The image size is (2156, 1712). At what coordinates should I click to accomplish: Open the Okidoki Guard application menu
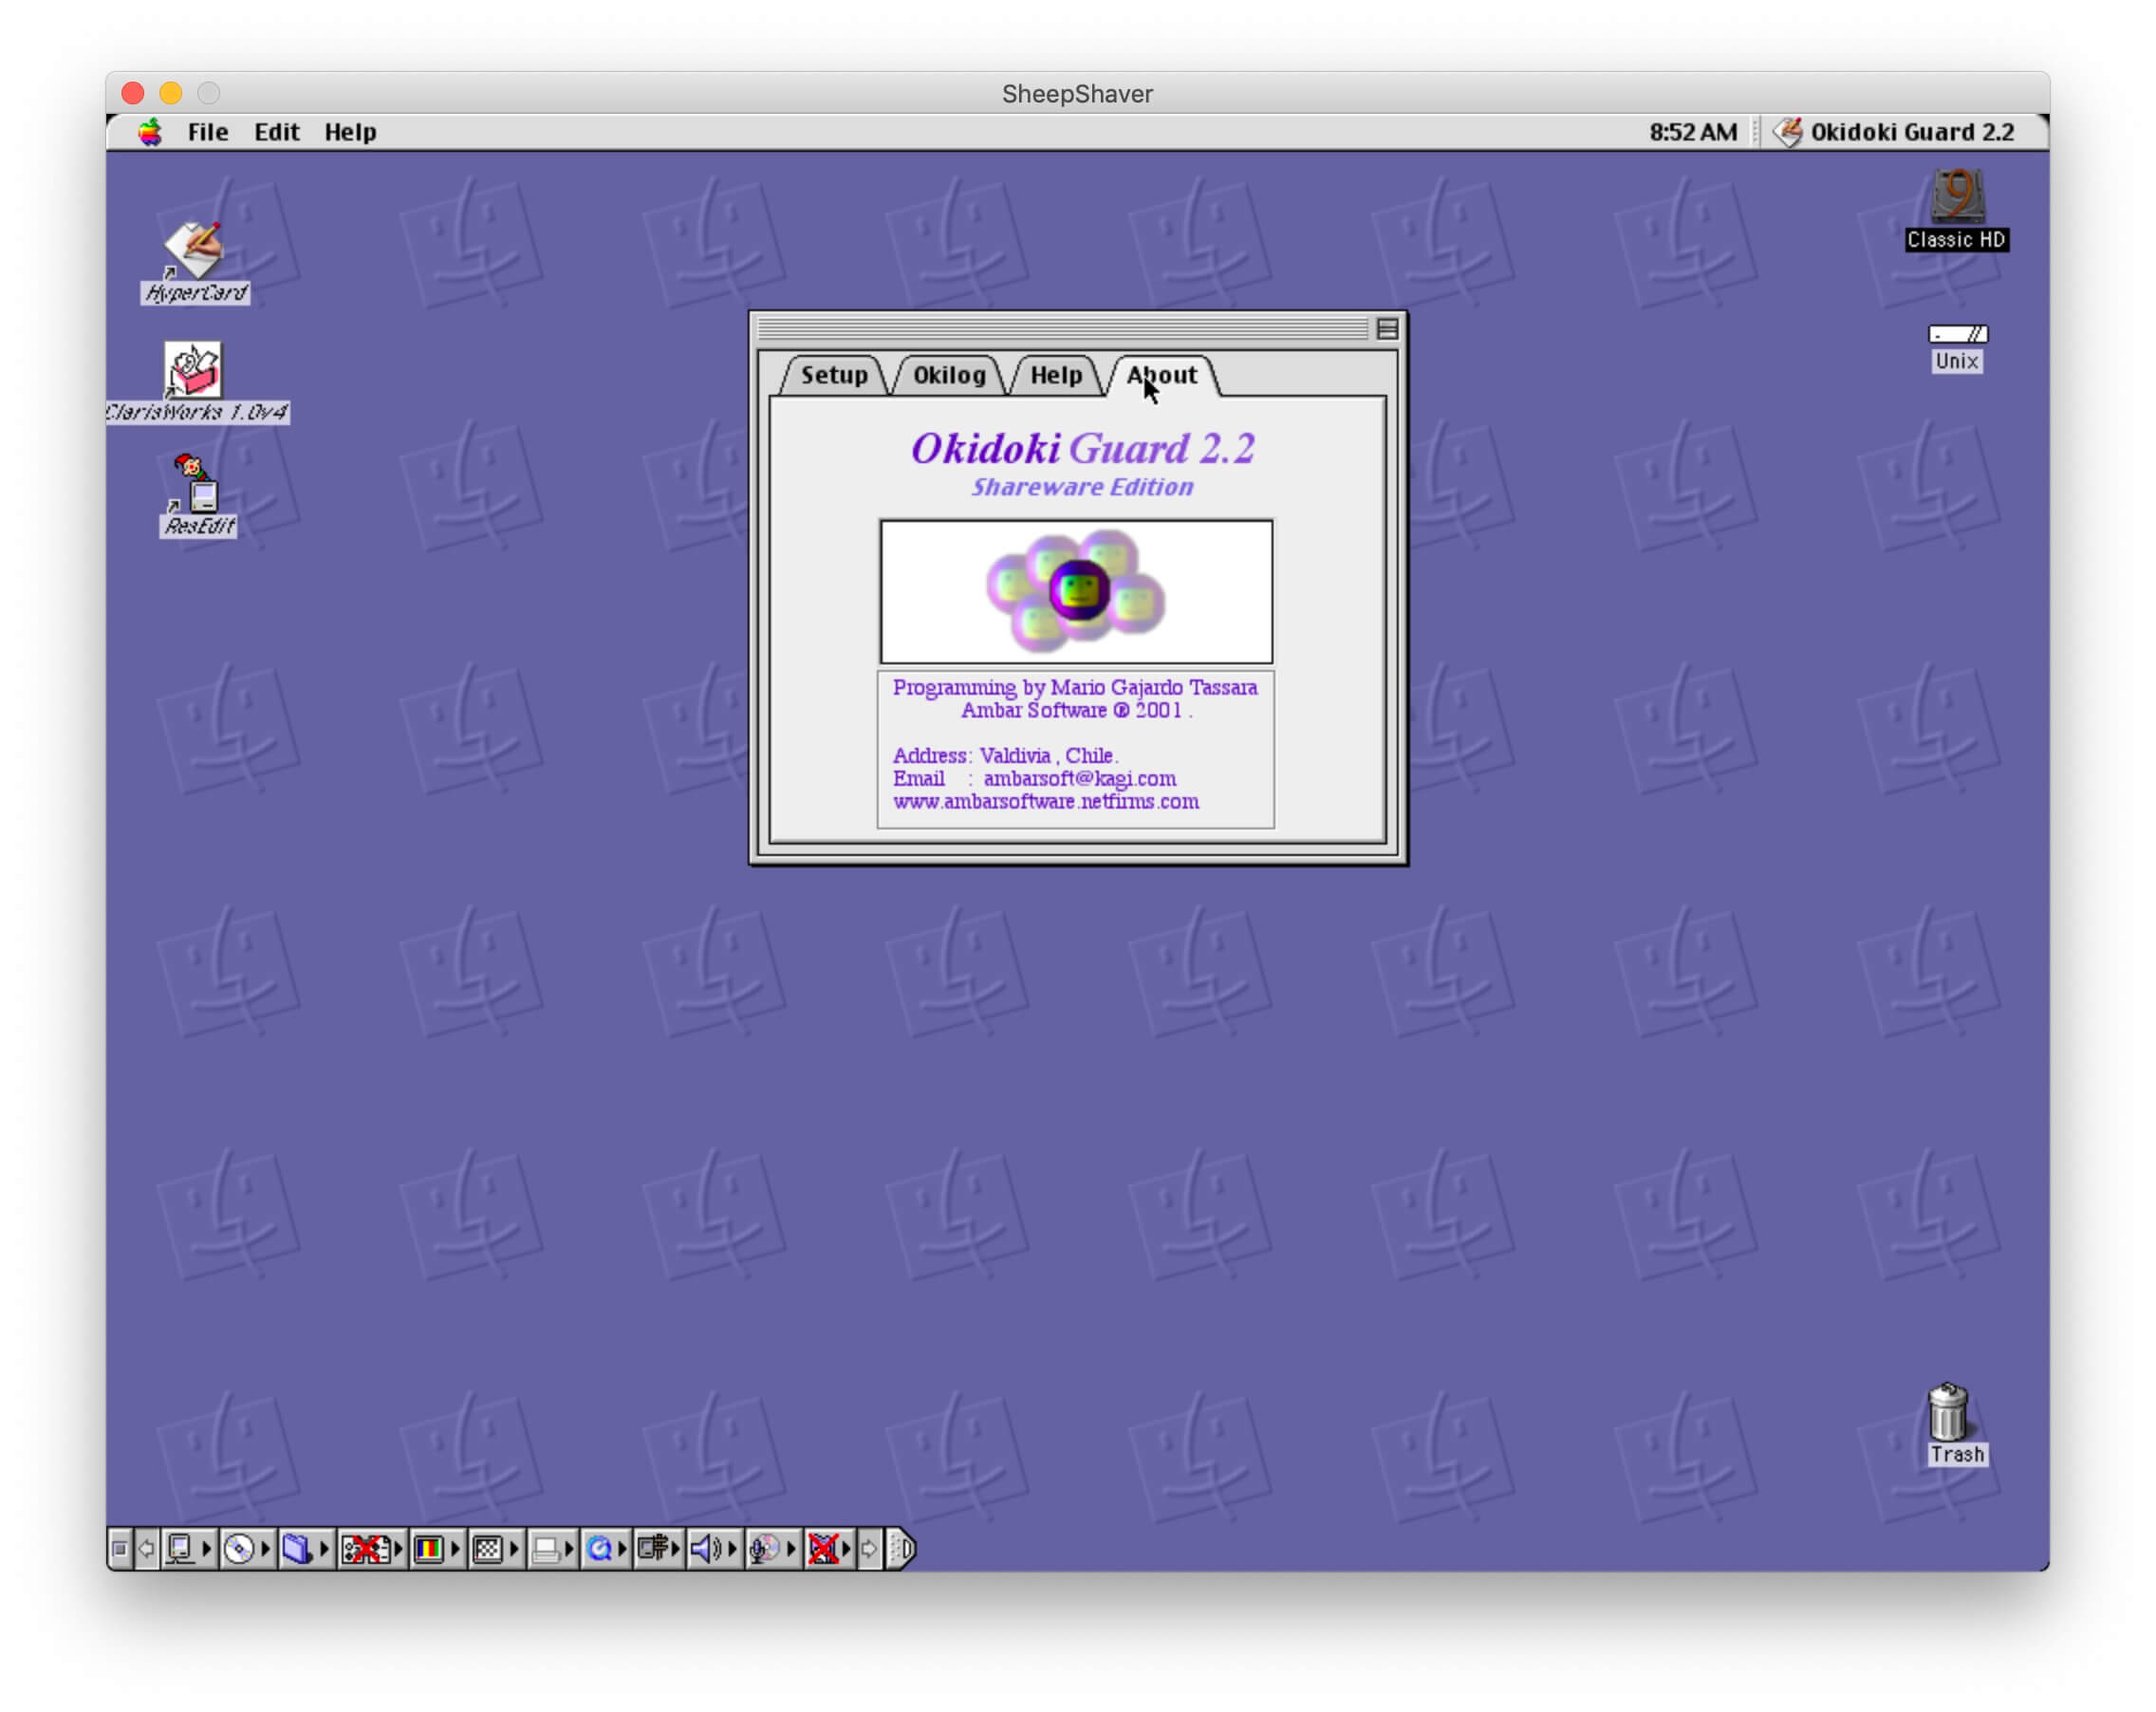pos(1895,132)
